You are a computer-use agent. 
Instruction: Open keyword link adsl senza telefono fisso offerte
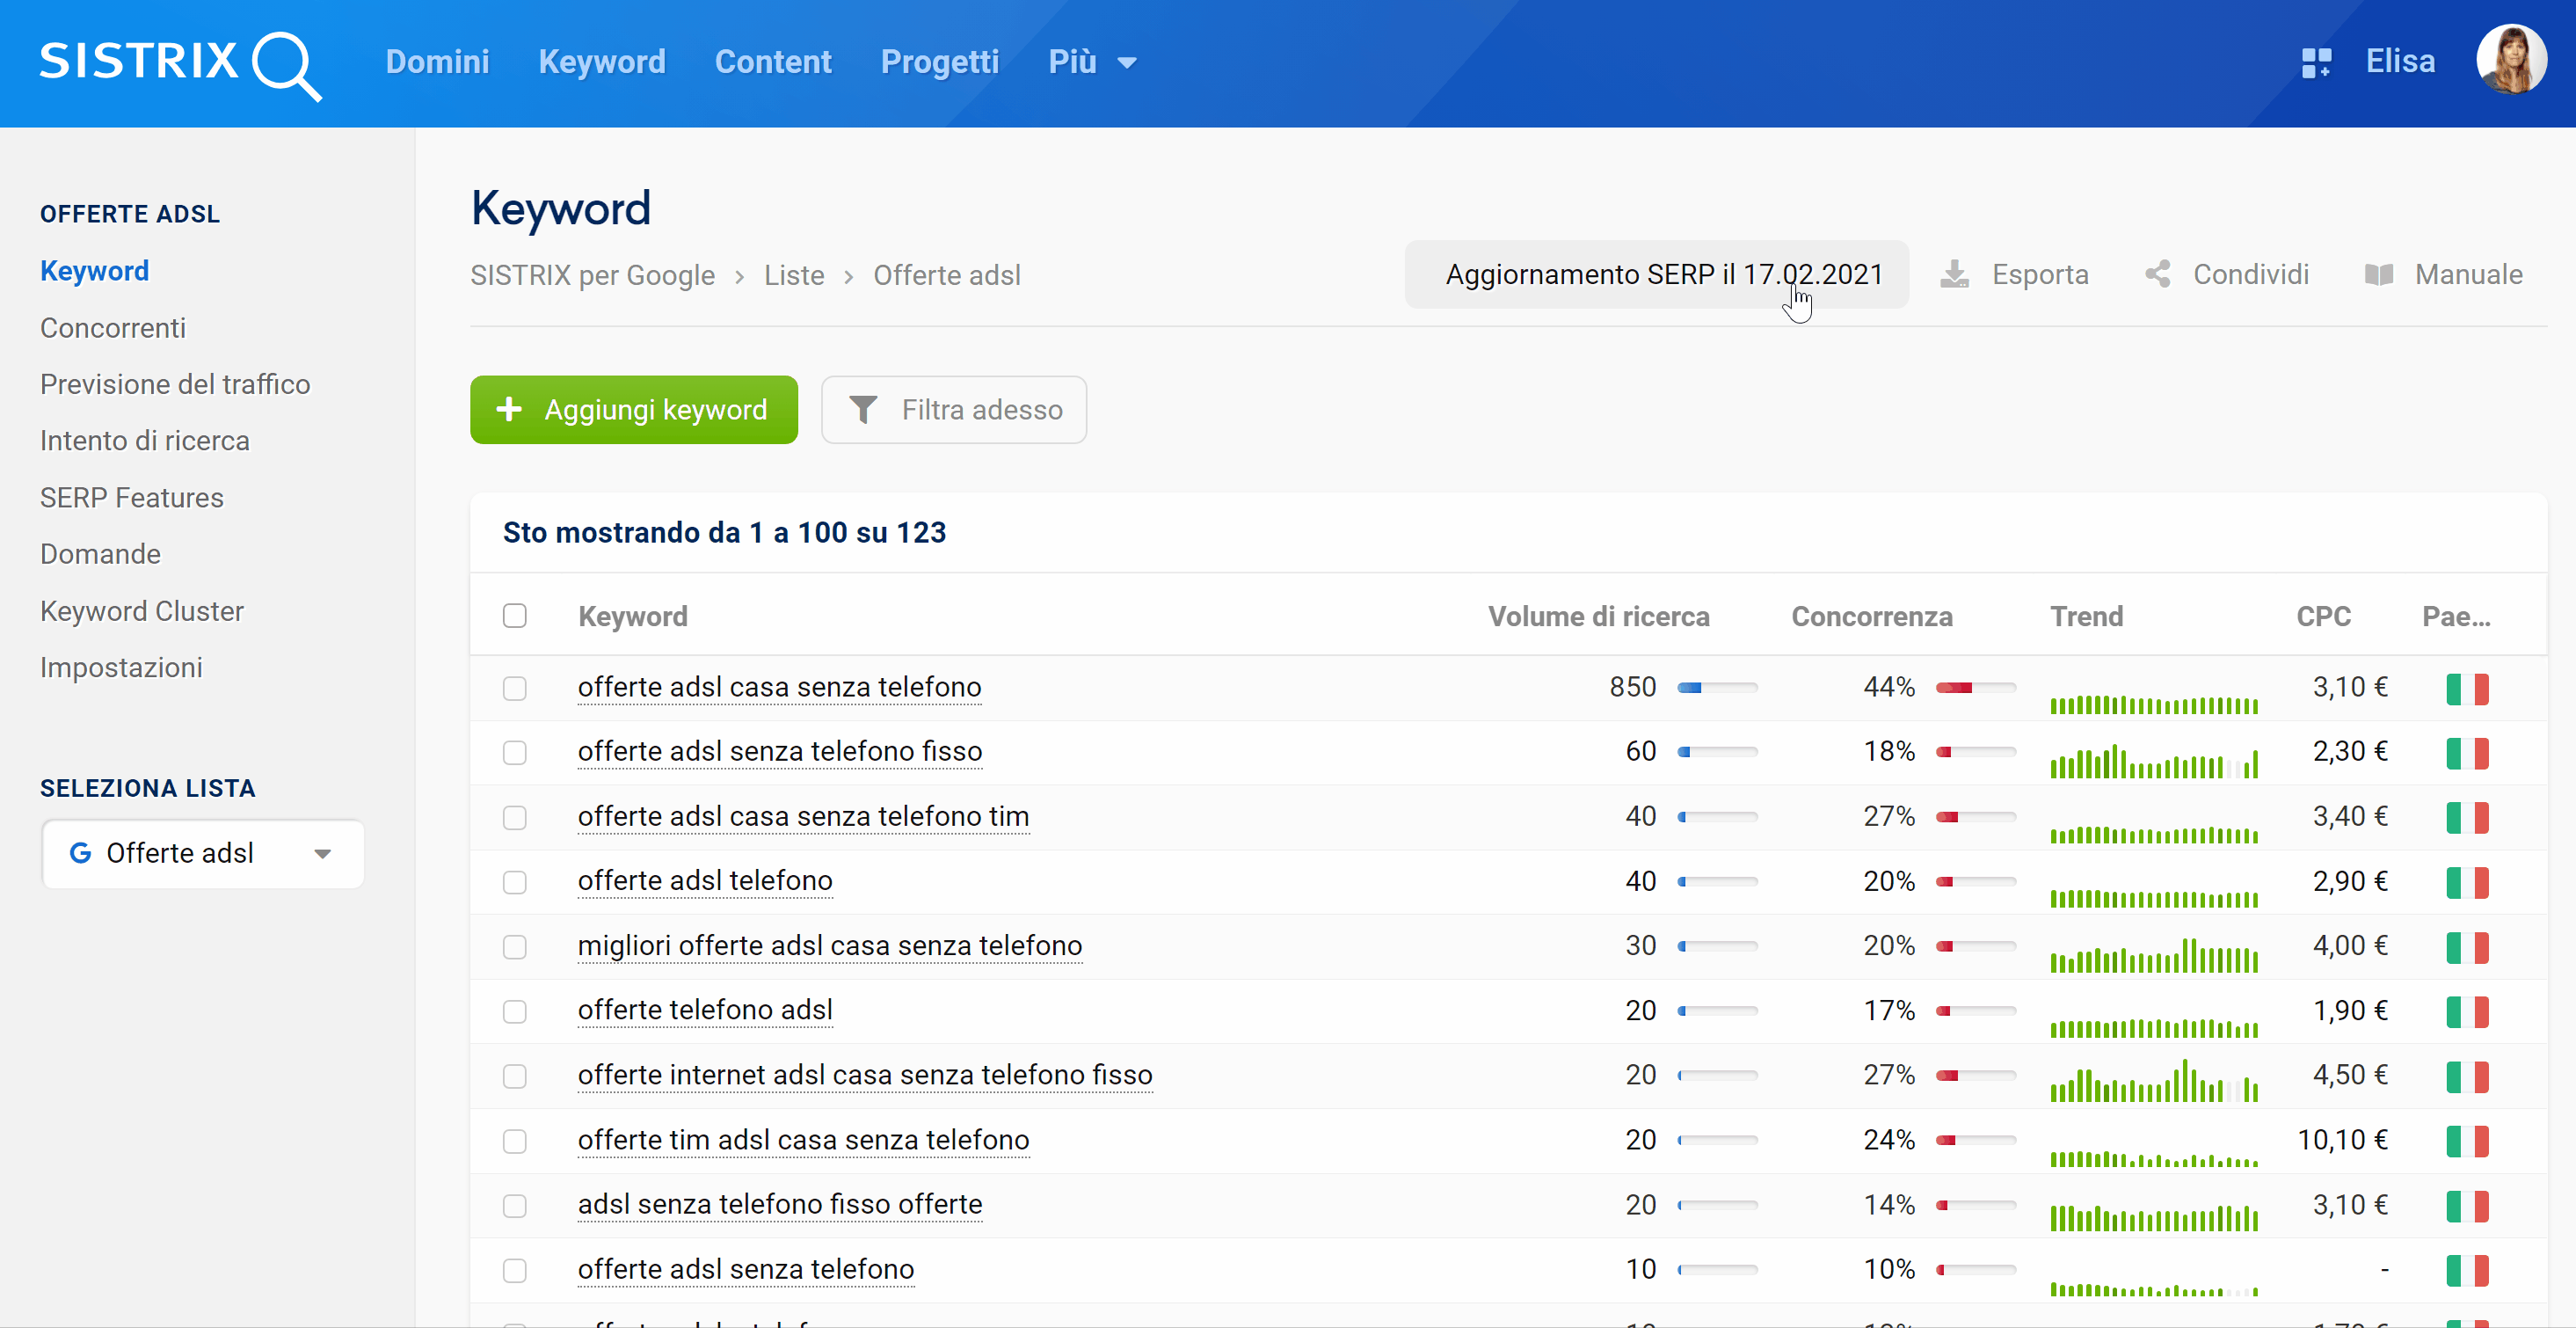[780, 1204]
